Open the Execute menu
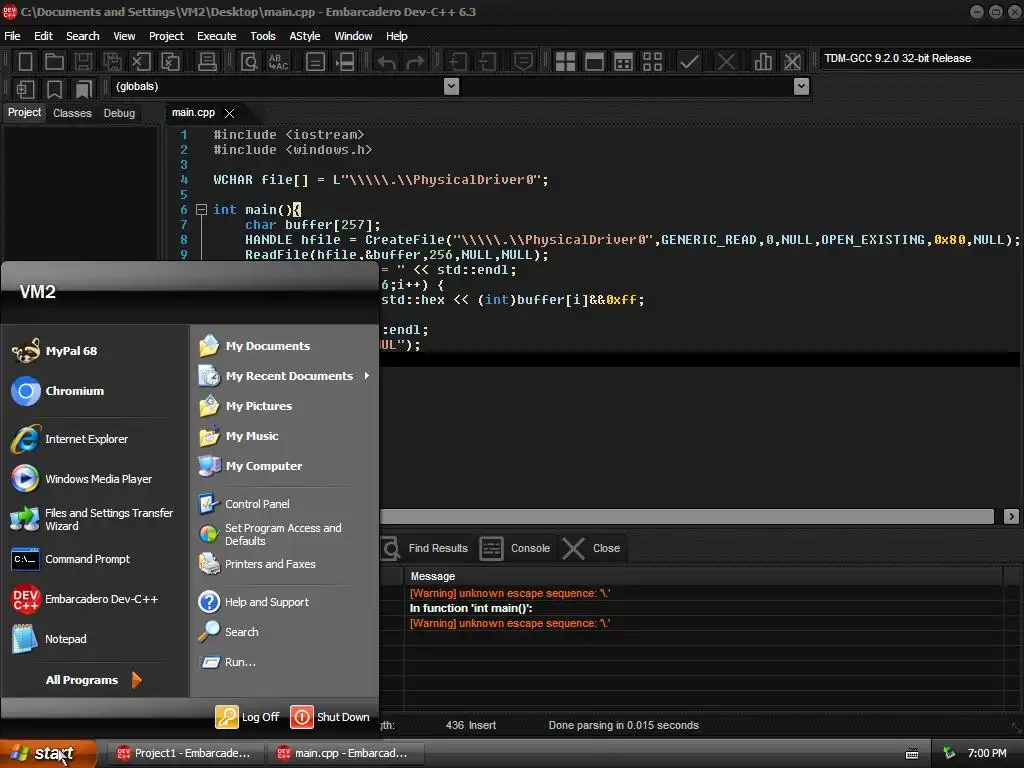Viewport: 1024px width, 768px height. coord(216,36)
